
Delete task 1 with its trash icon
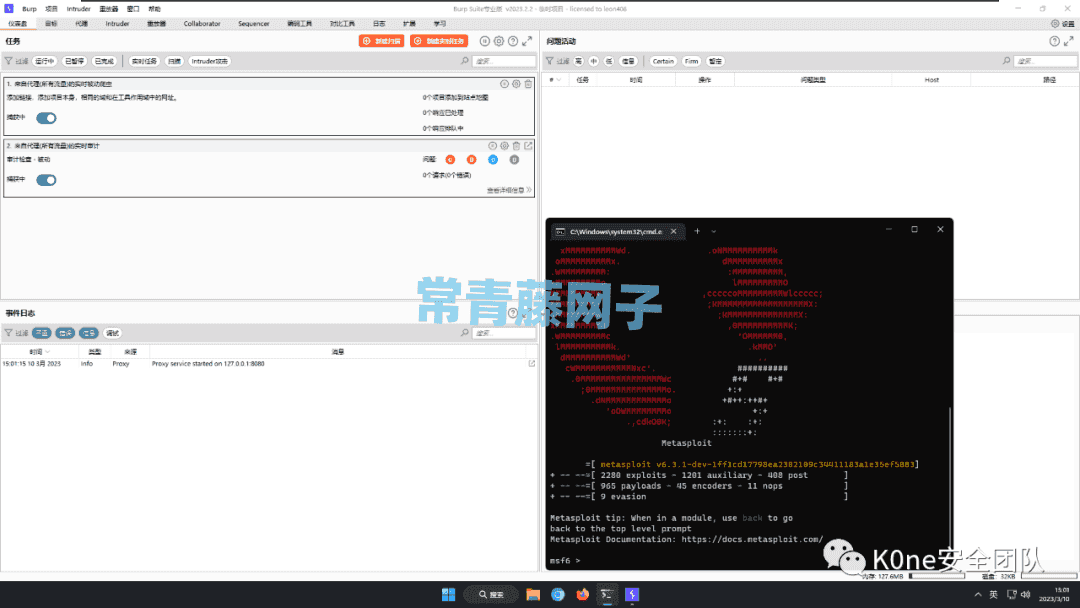click(528, 84)
